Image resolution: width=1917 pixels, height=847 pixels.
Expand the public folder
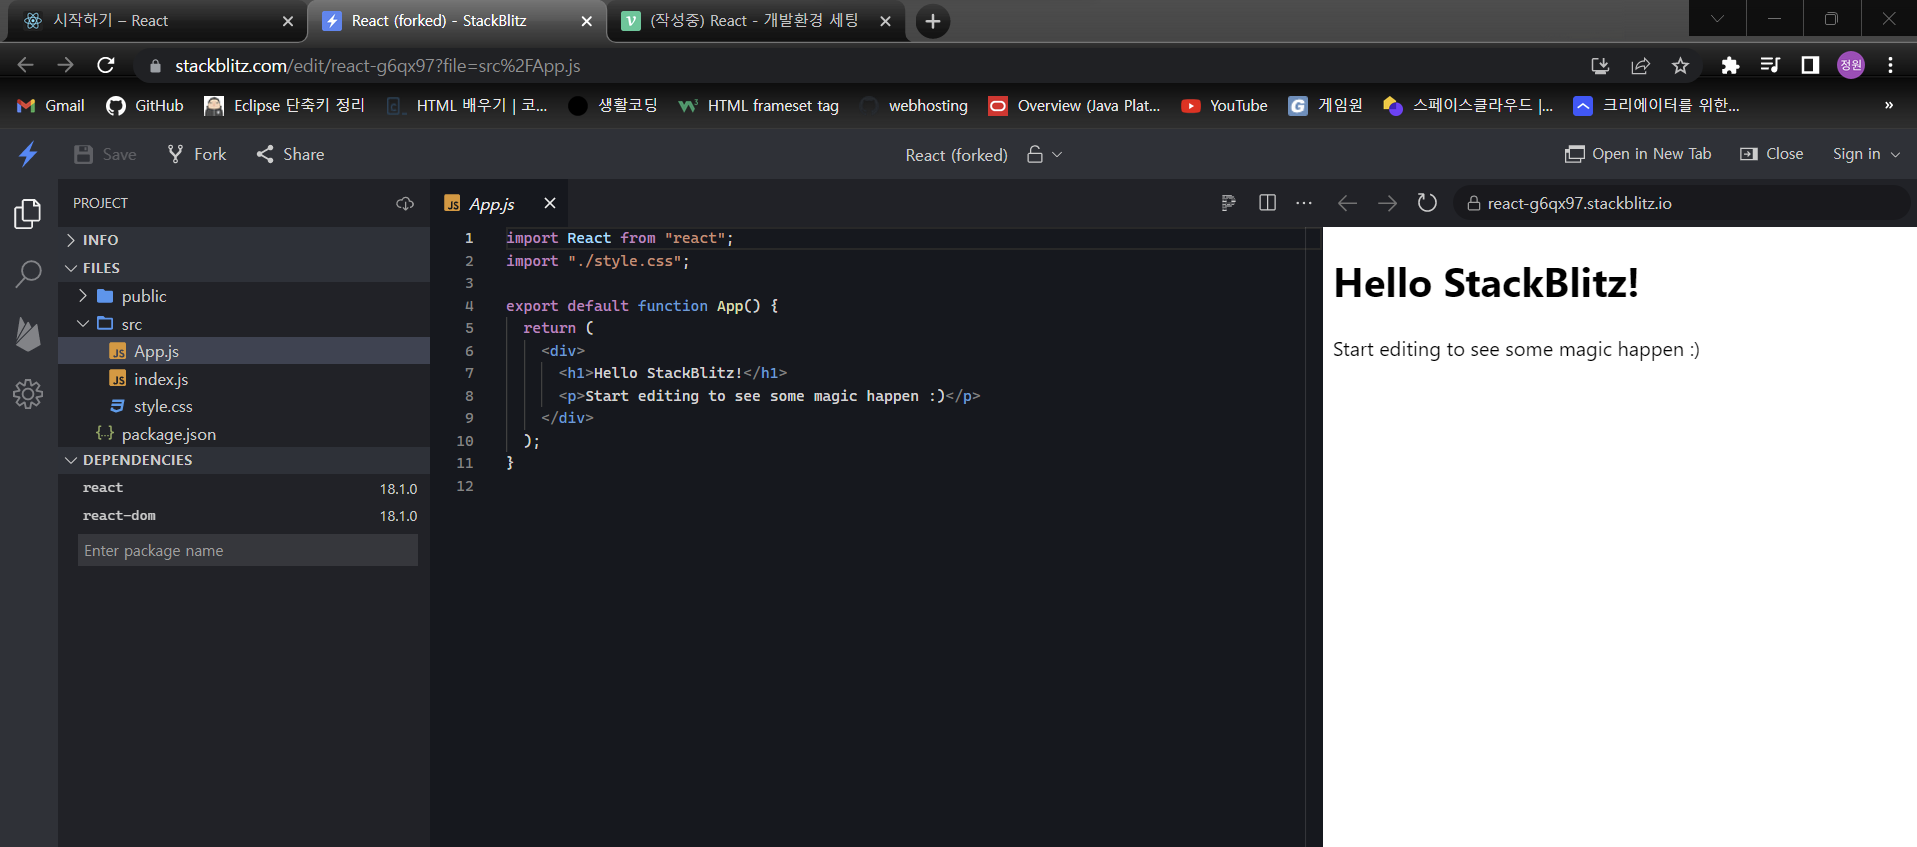point(244,296)
